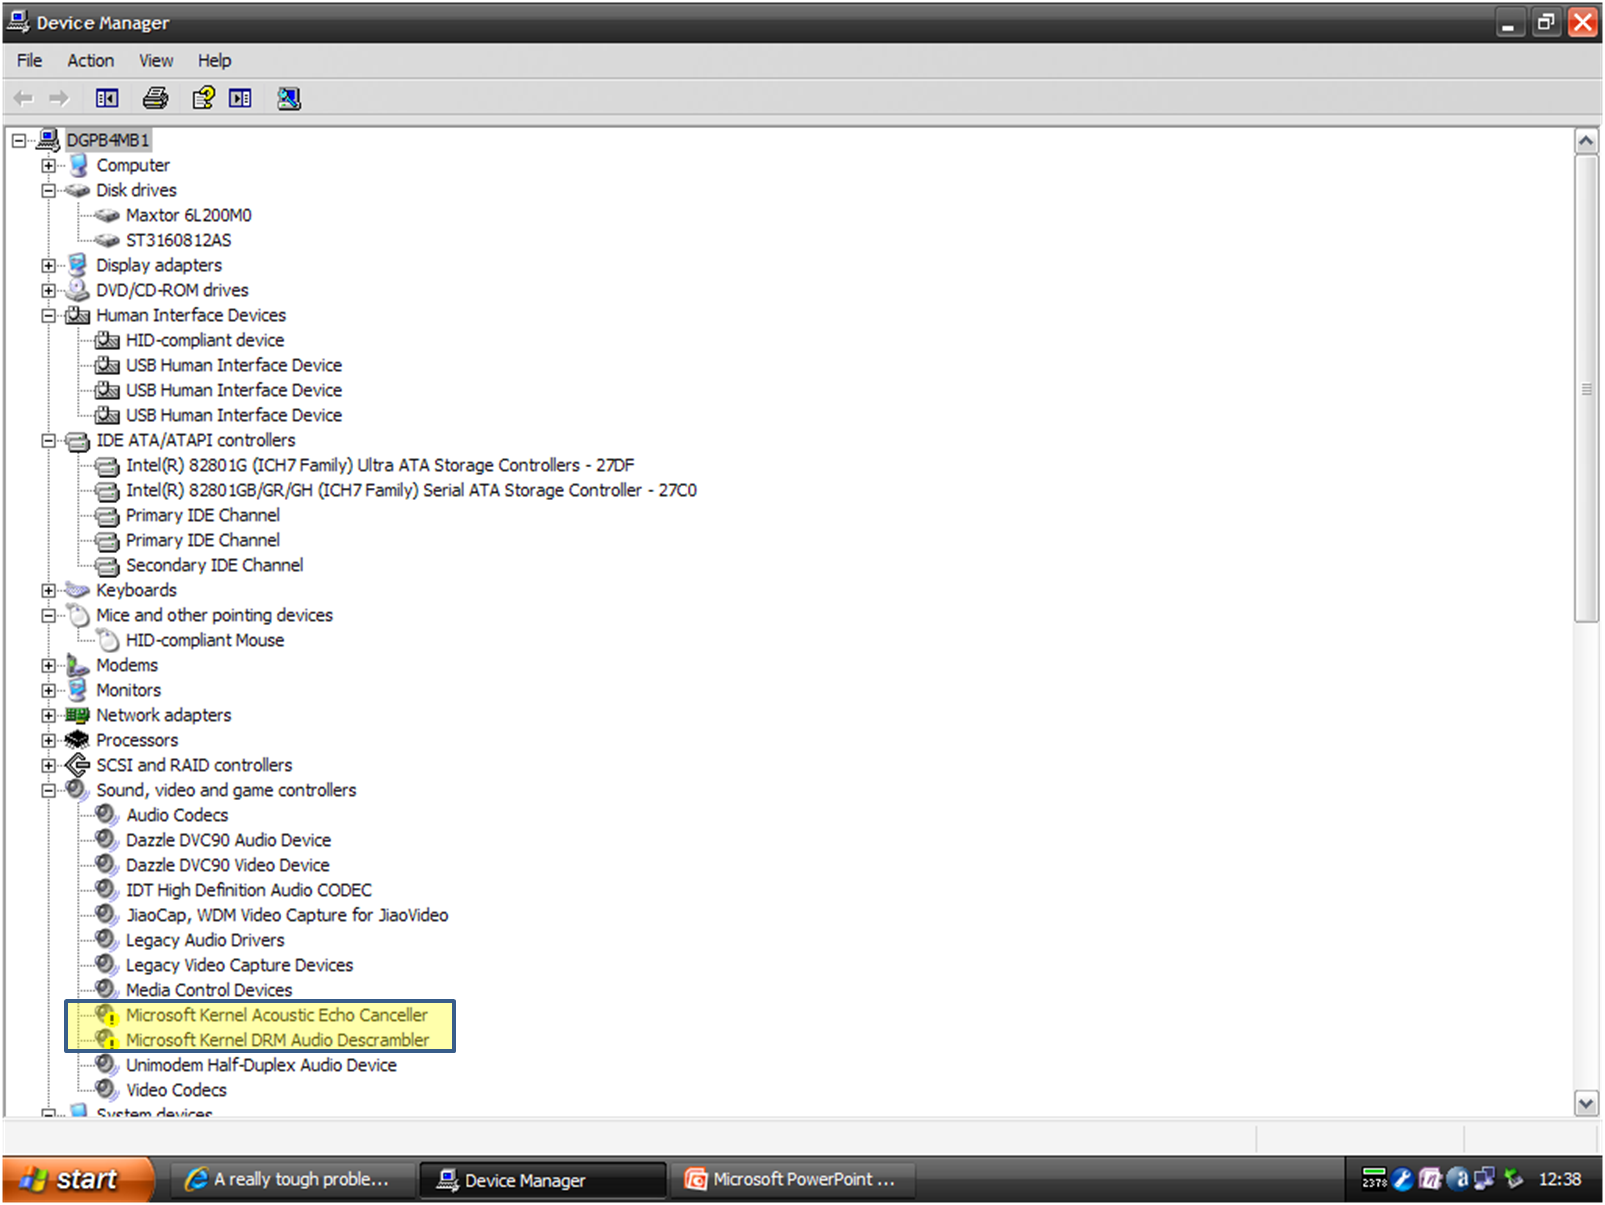
Task: Click the scrollbar up arrow
Action: point(1586,141)
